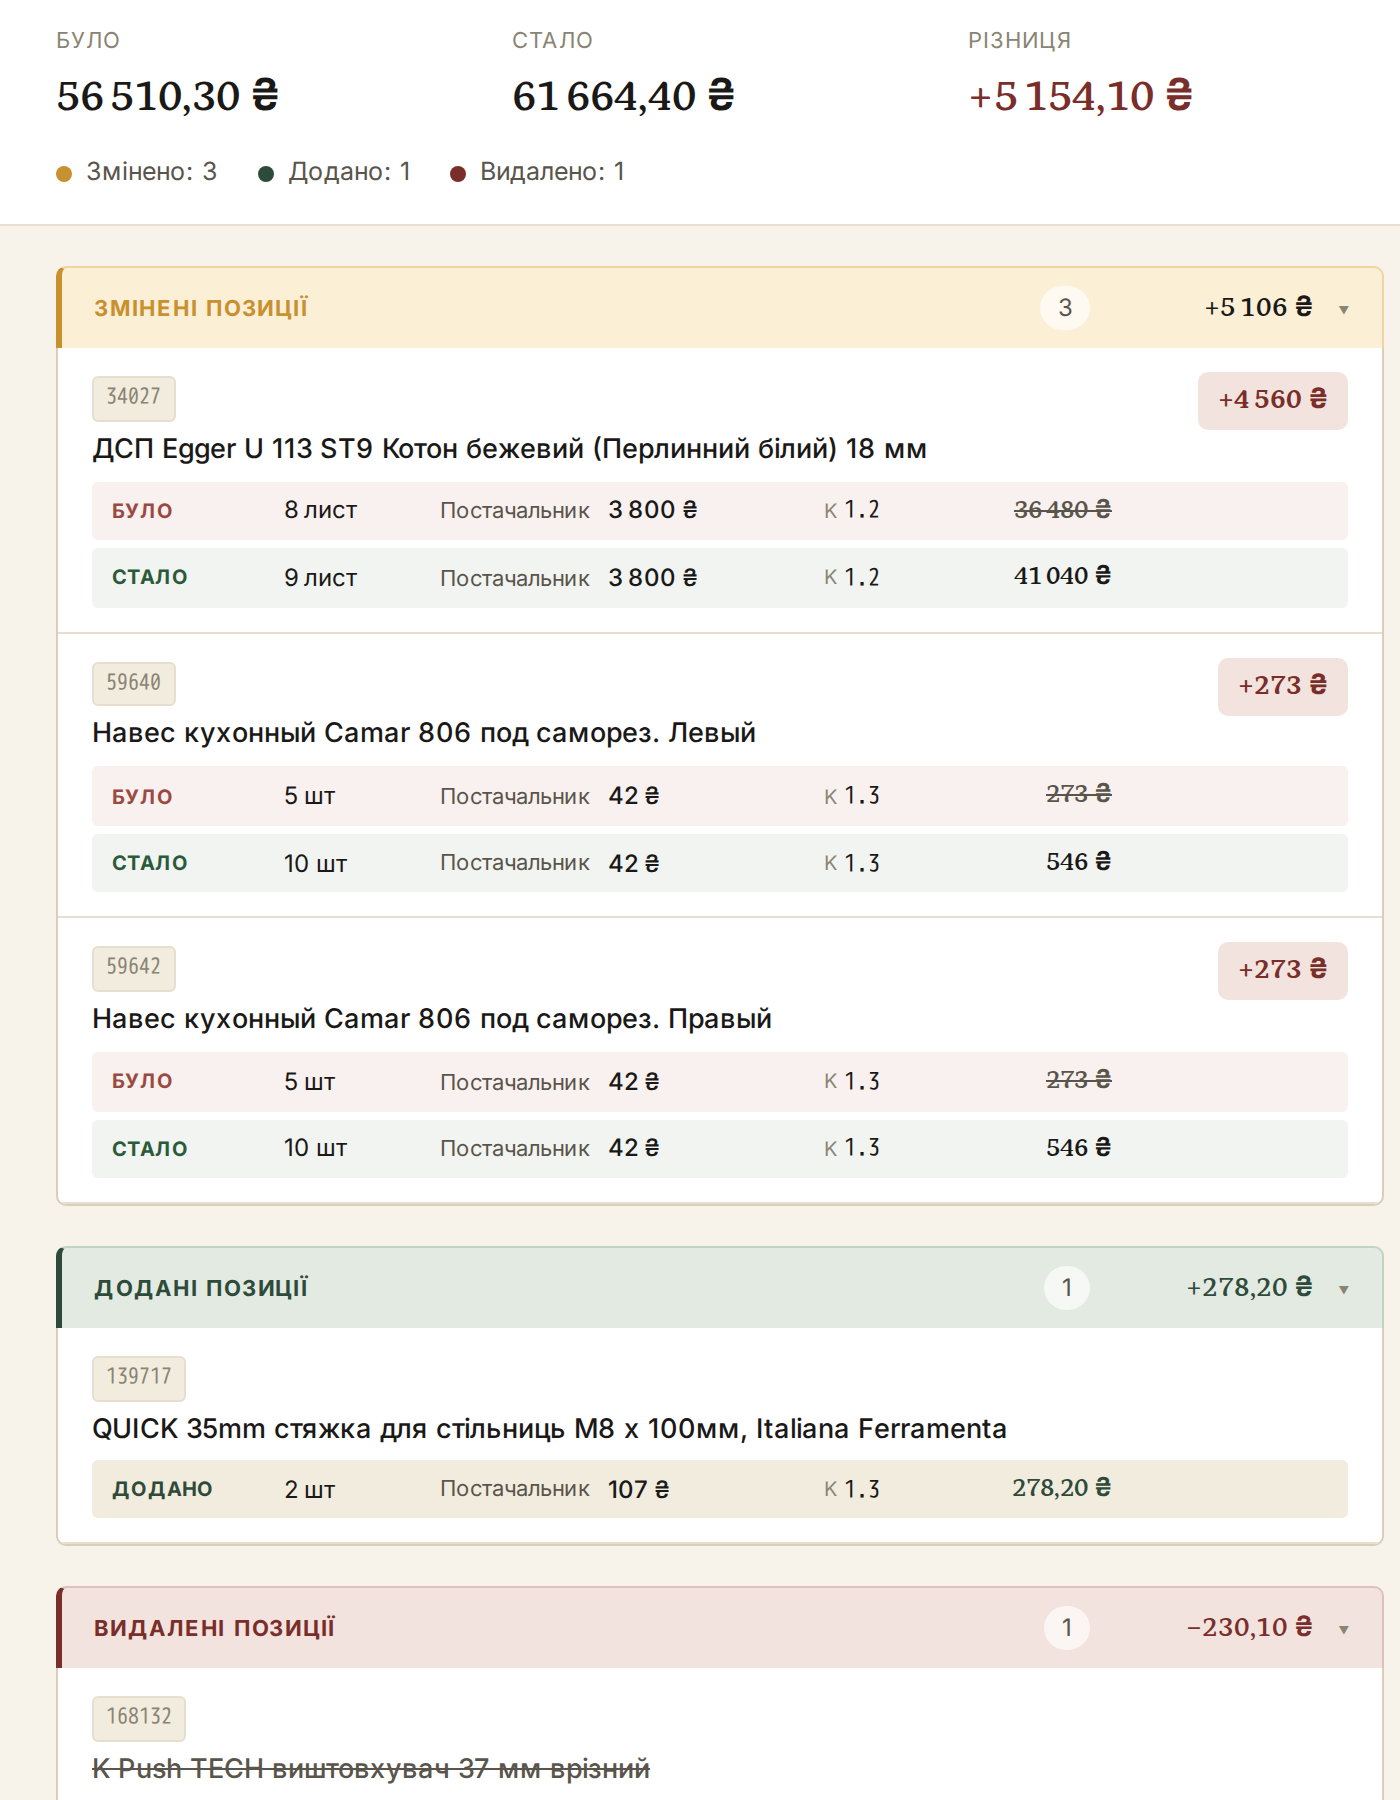The image size is (1400, 1800).
Task: Click the Навес кухонный Camar 806 Левый name
Action: (424, 733)
